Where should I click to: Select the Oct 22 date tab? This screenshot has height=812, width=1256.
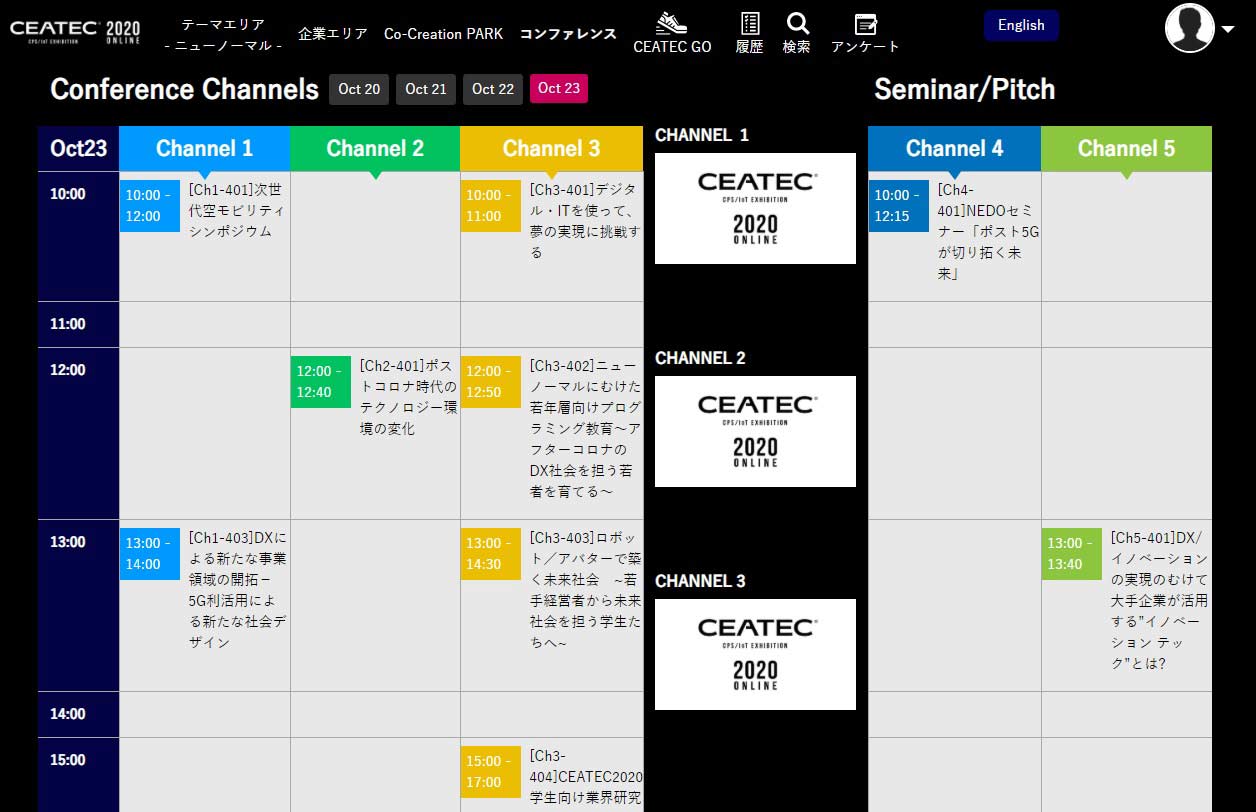coord(493,89)
